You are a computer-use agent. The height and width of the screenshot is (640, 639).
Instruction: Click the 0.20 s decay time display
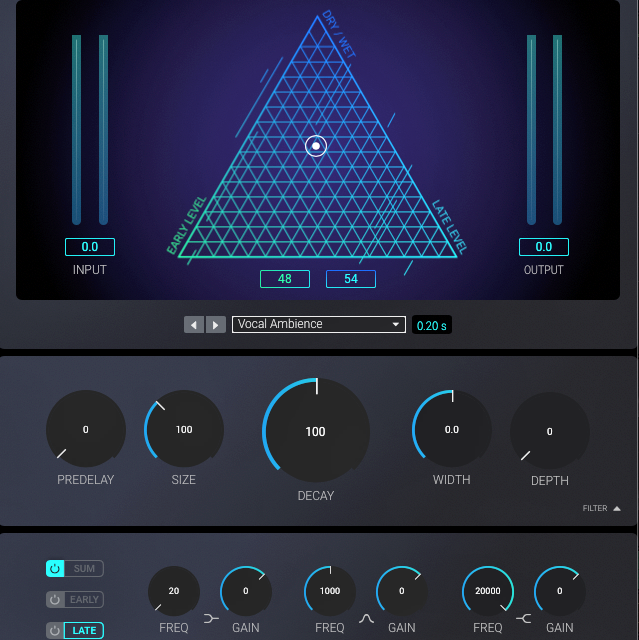(x=432, y=325)
